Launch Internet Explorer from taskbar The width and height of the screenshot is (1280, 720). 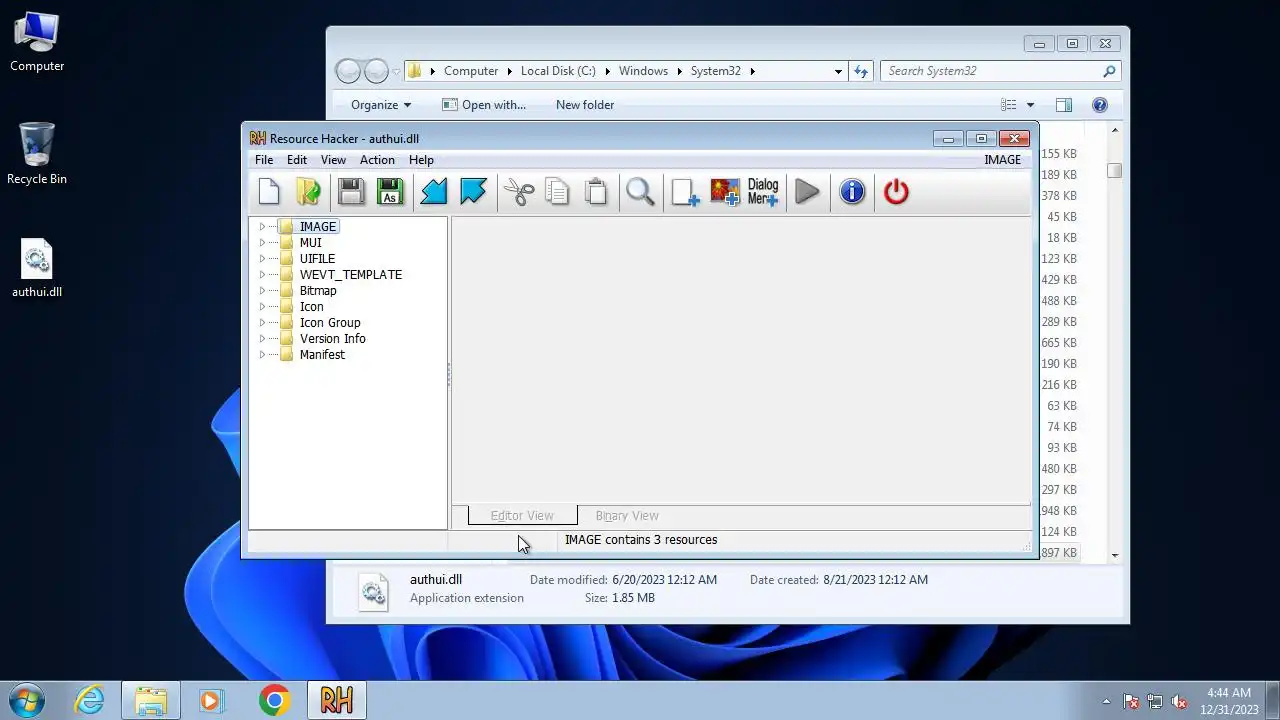(90, 700)
